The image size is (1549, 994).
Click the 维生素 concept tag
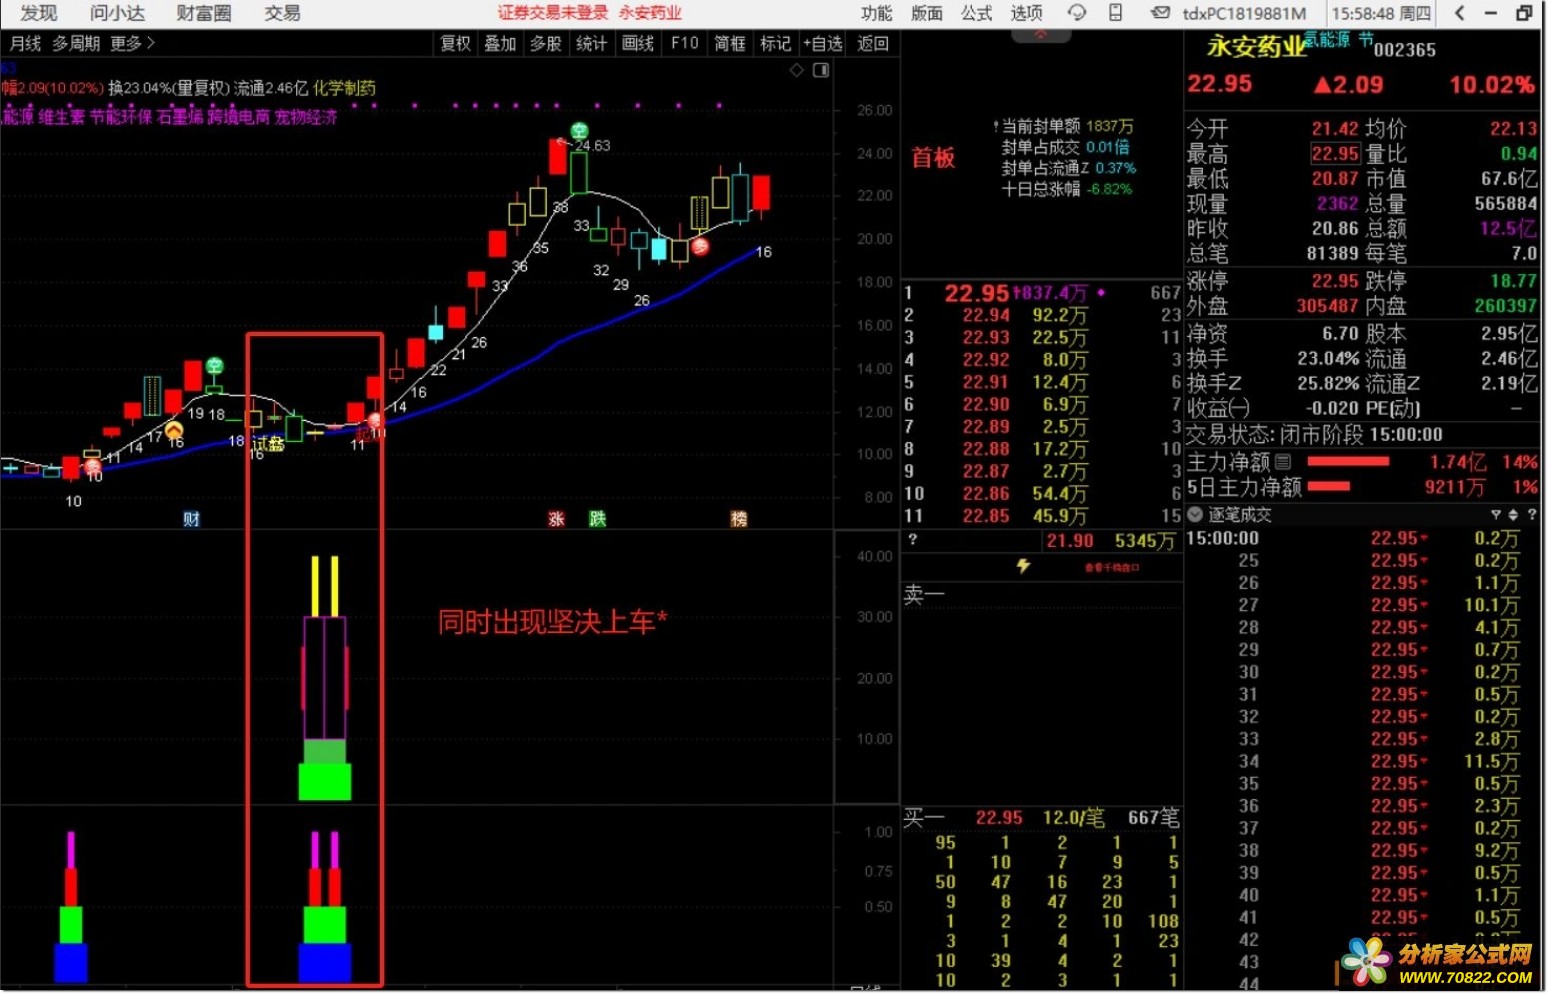(62, 117)
